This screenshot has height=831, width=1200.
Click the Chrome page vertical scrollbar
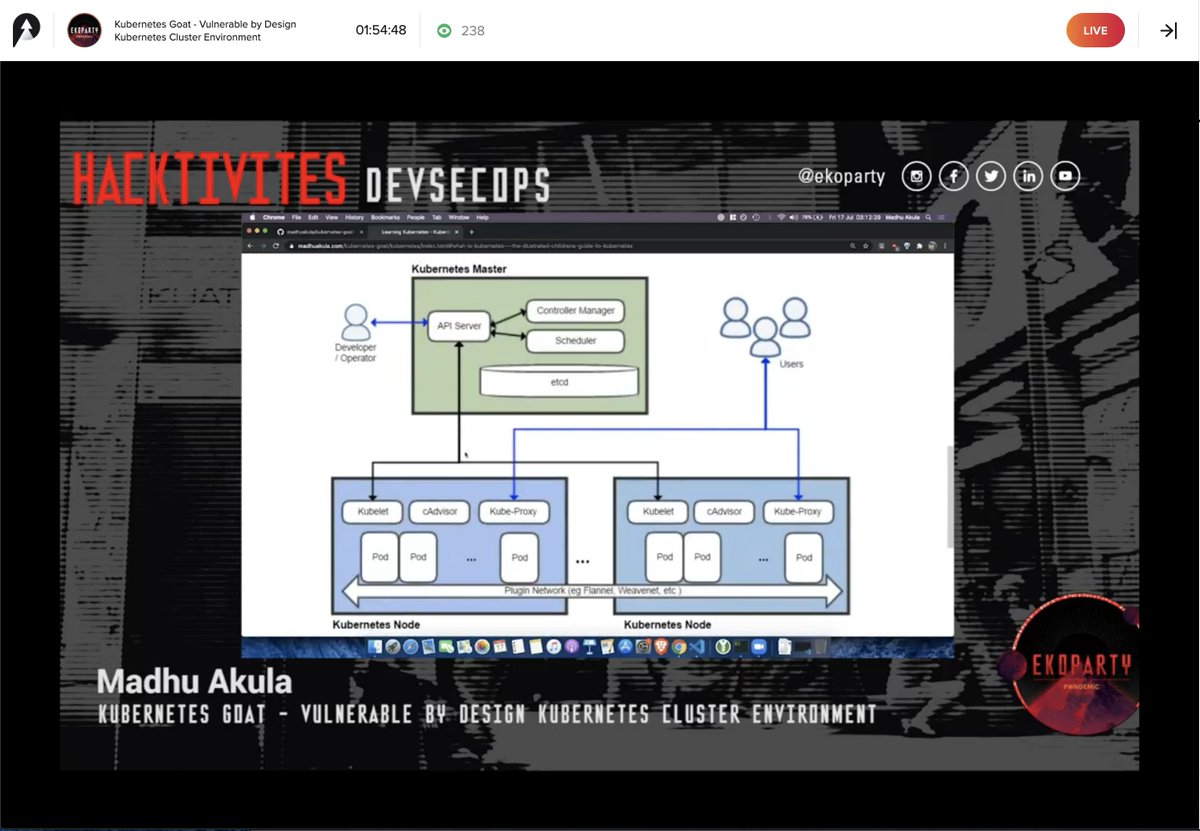tap(949, 496)
